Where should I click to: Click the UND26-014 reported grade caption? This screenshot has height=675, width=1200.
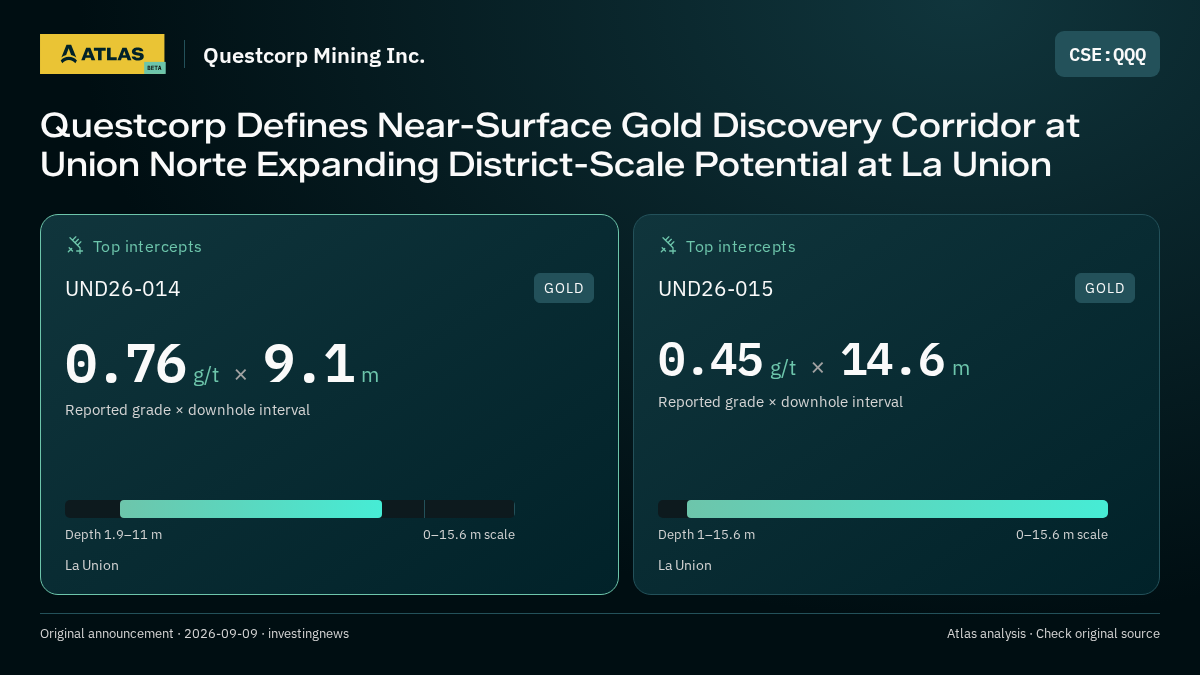187,410
